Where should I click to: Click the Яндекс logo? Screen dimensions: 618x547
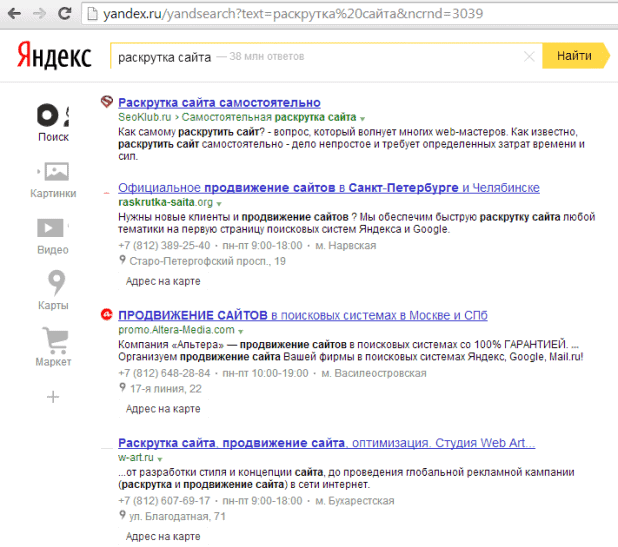pos(54,56)
